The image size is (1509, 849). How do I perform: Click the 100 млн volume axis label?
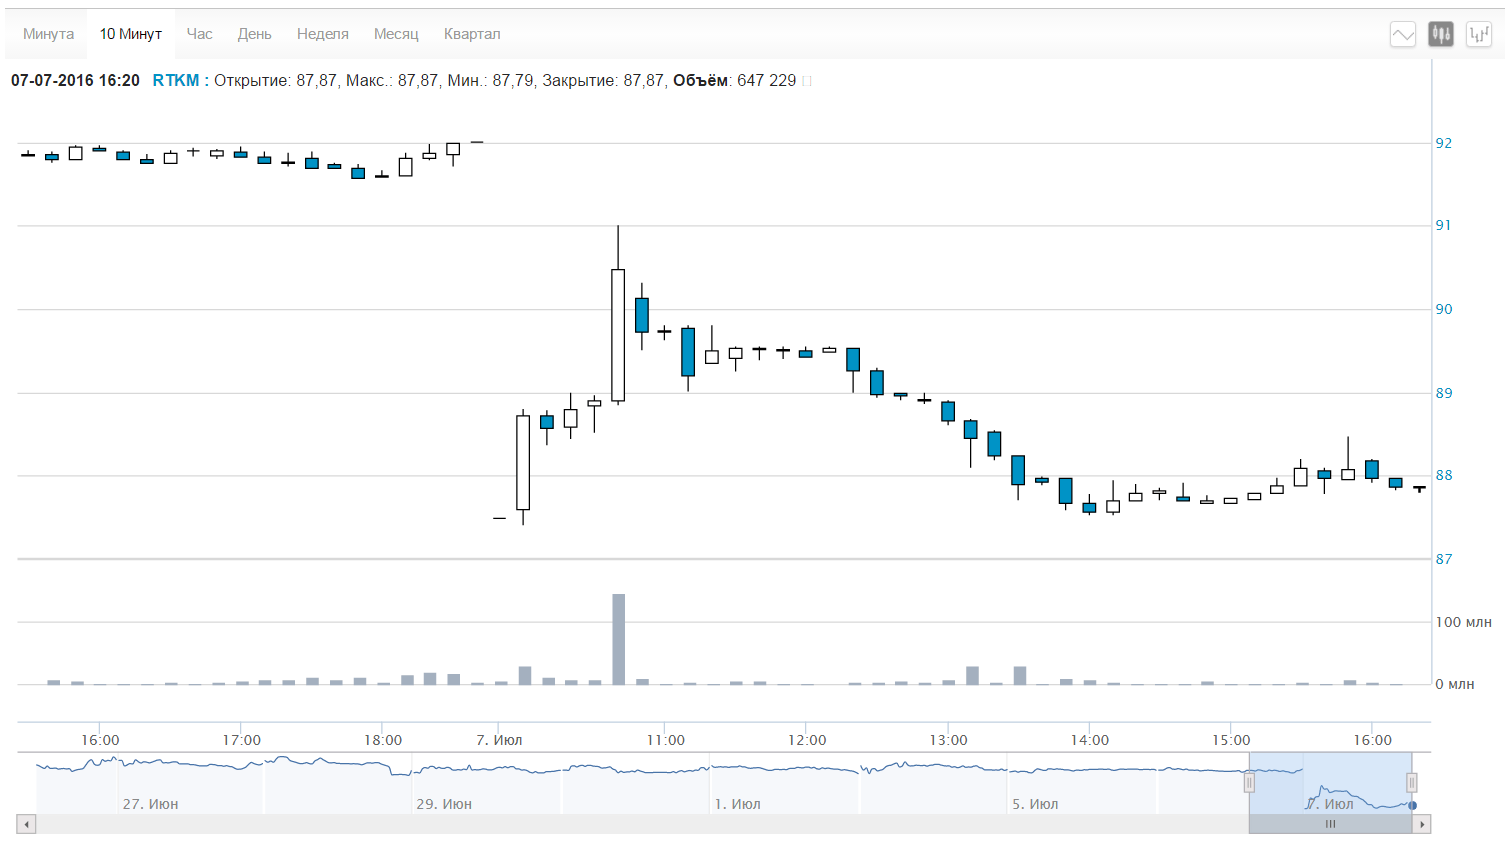[x=1464, y=622]
